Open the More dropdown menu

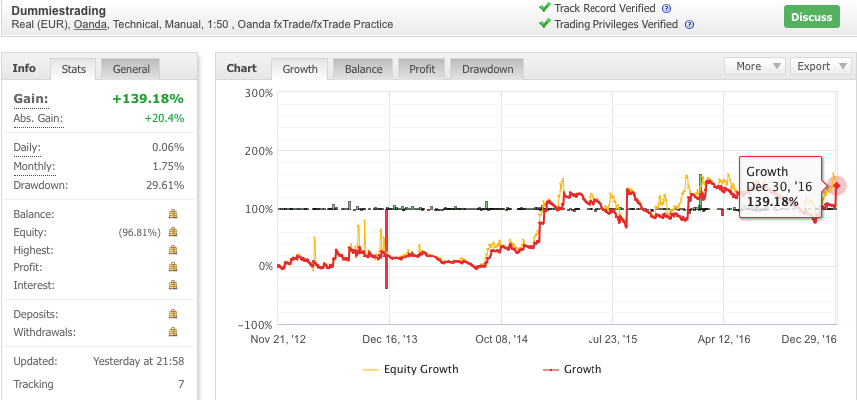(755, 67)
